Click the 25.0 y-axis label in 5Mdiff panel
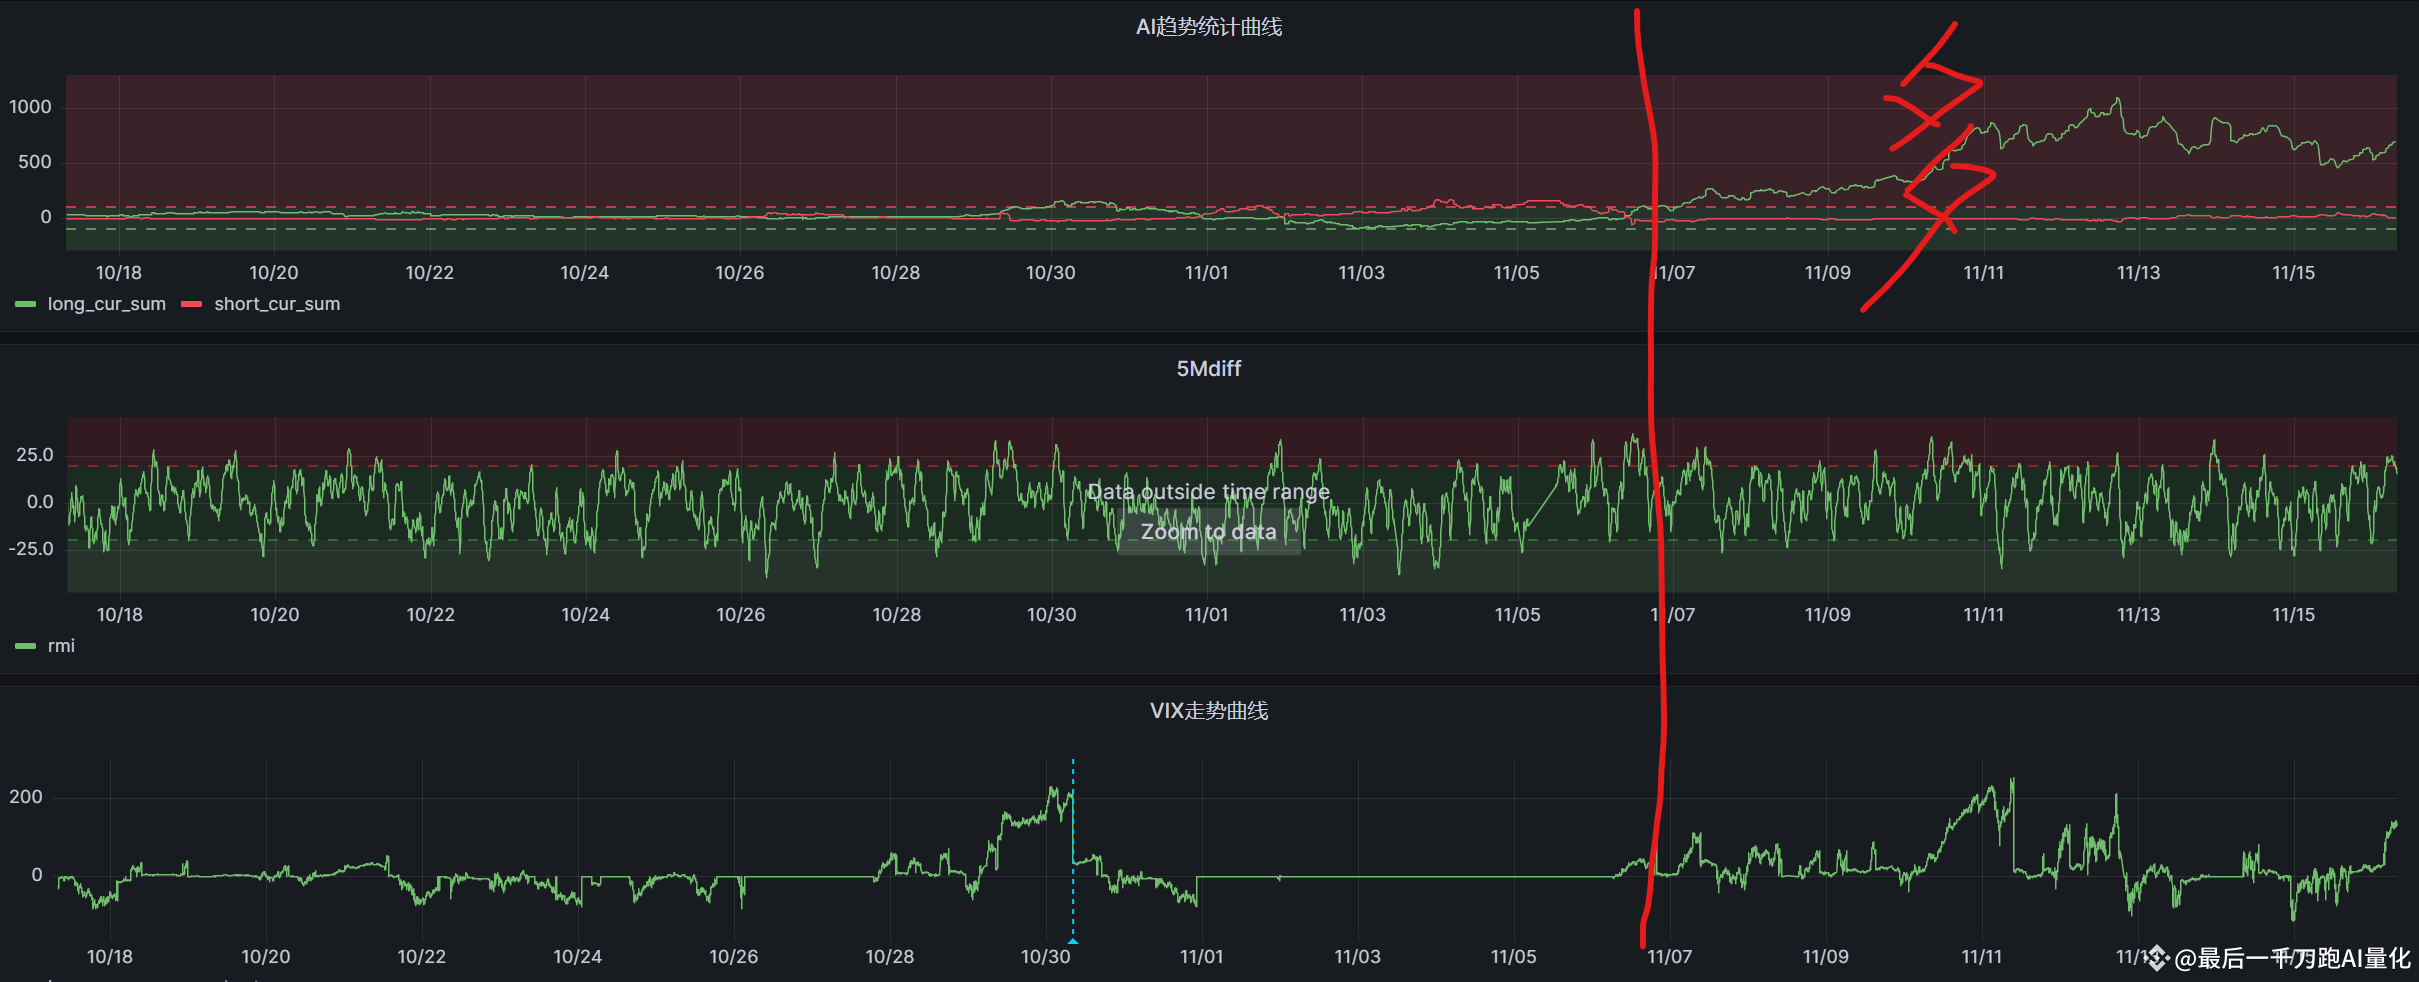The height and width of the screenshot is (982, 2419). [35, 455]
